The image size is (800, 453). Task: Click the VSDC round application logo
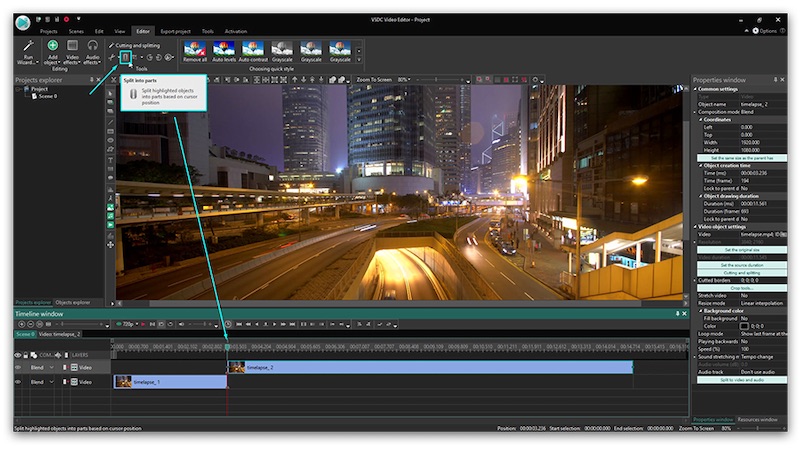(x=22, y=23)
